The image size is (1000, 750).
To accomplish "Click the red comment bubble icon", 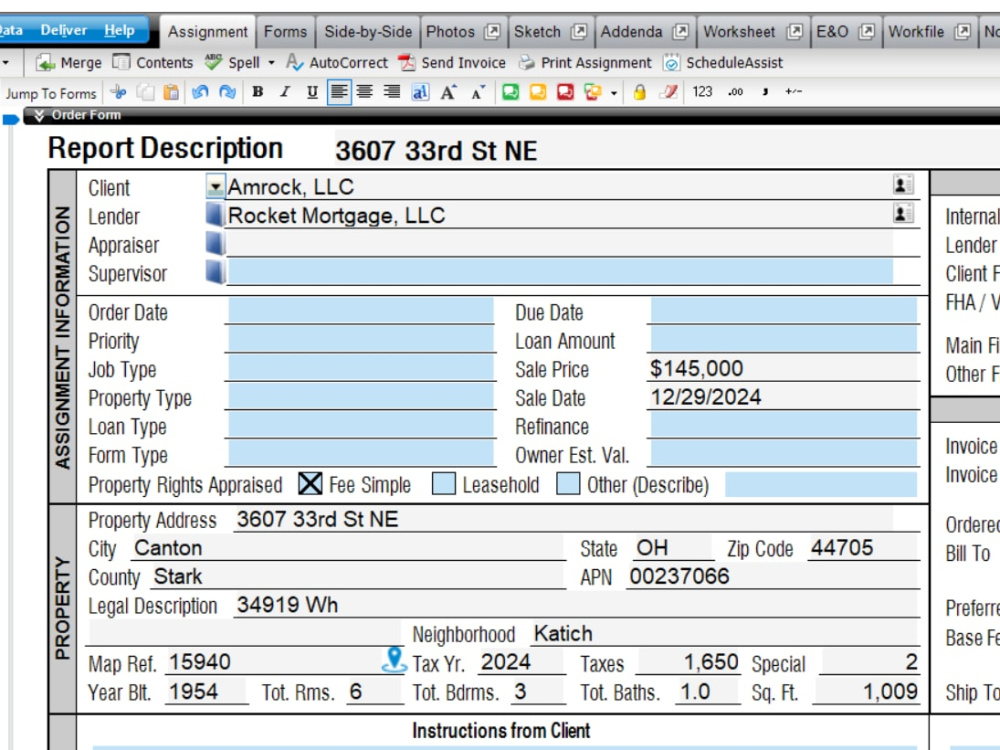I will (x=565, y=92).
